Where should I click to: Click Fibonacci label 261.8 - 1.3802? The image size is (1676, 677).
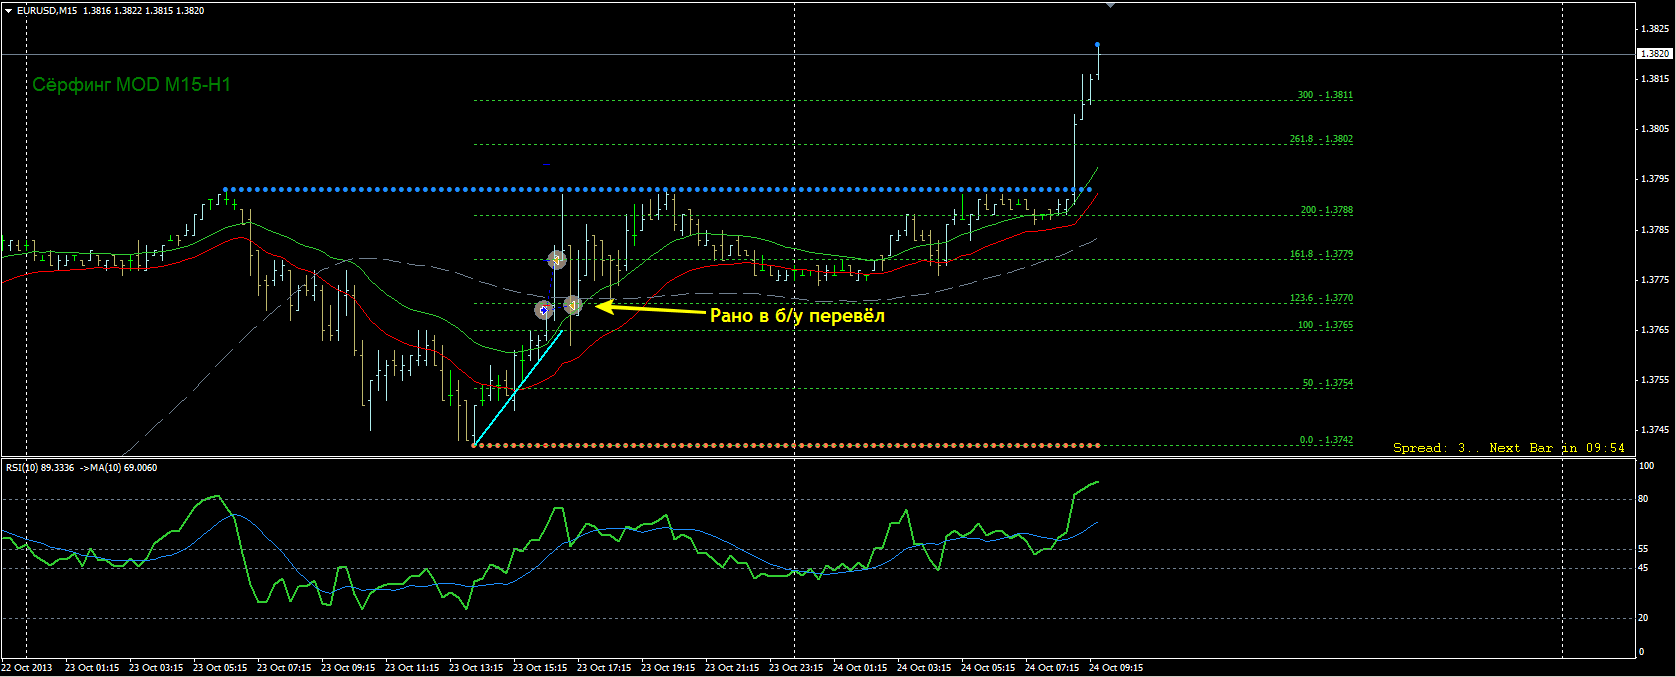[1321, 139]
